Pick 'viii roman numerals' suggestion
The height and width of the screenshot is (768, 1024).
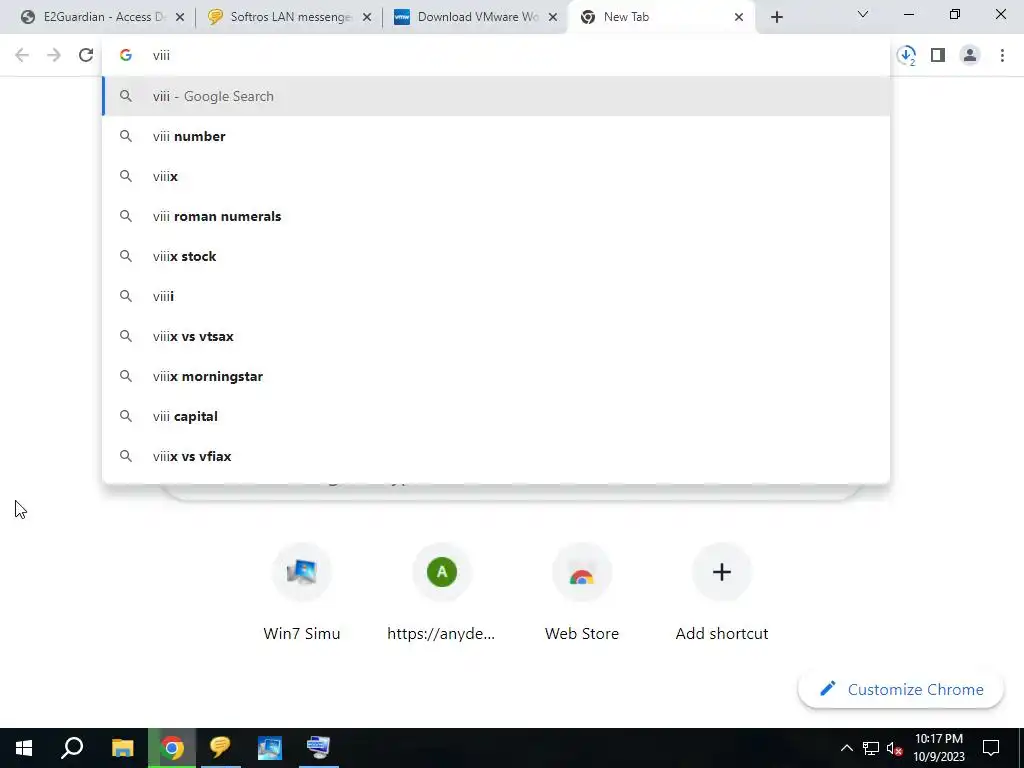click(x=496, y=216)
